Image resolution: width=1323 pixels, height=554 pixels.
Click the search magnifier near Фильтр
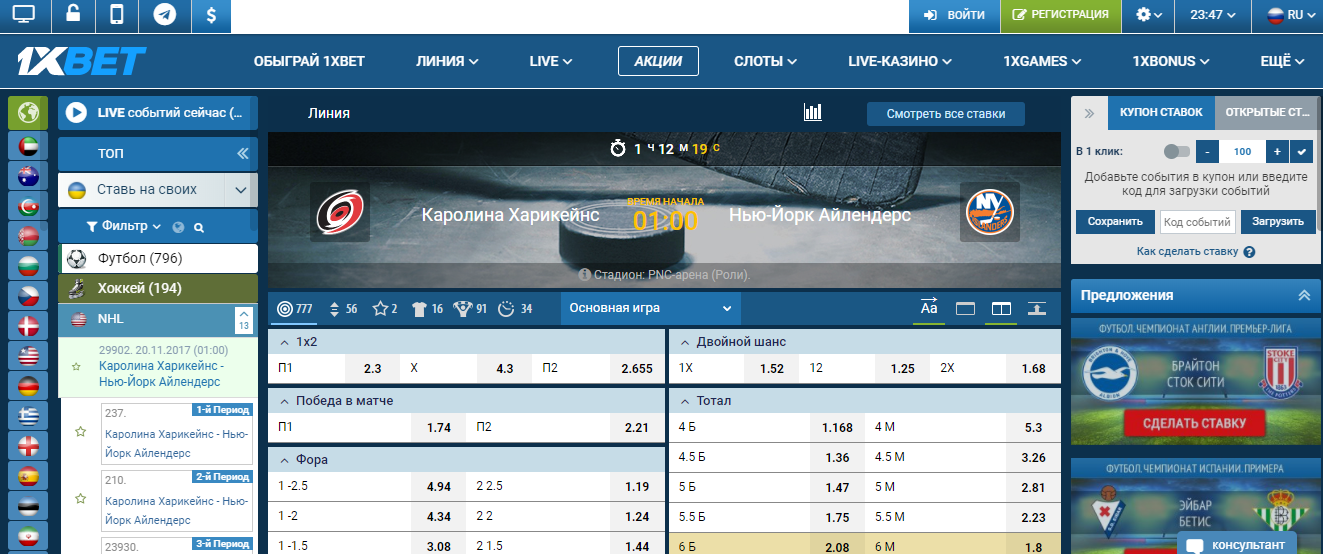[199, 227]
